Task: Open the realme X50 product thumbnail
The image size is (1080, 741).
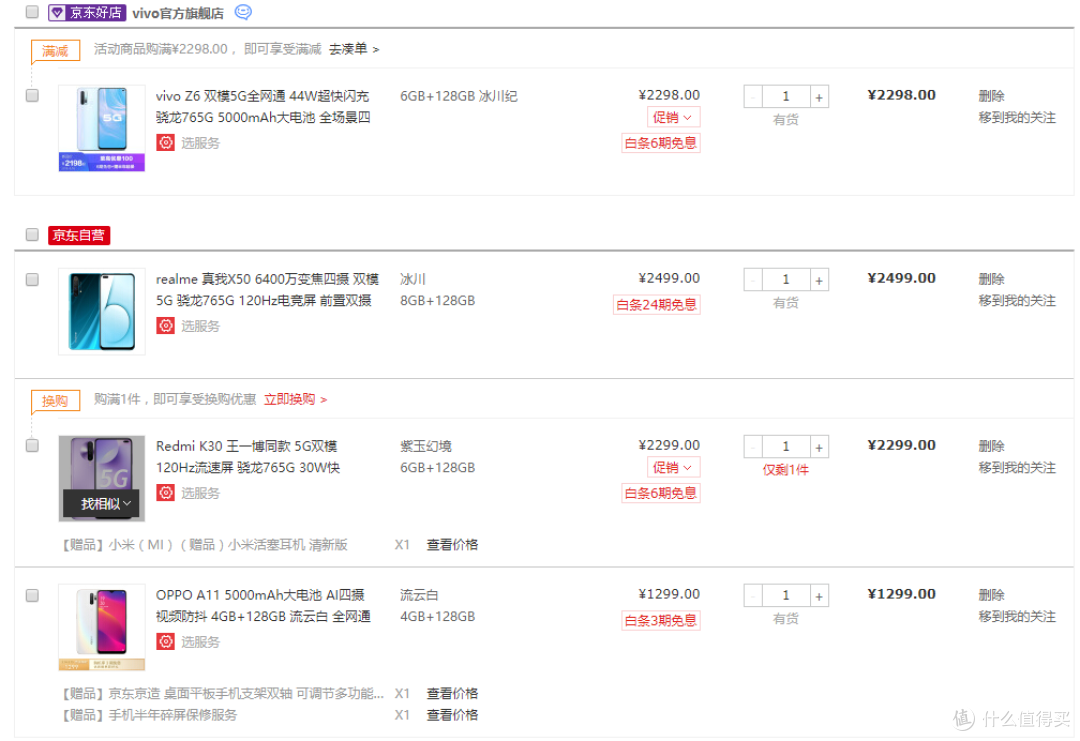Action: coord(102,311)
